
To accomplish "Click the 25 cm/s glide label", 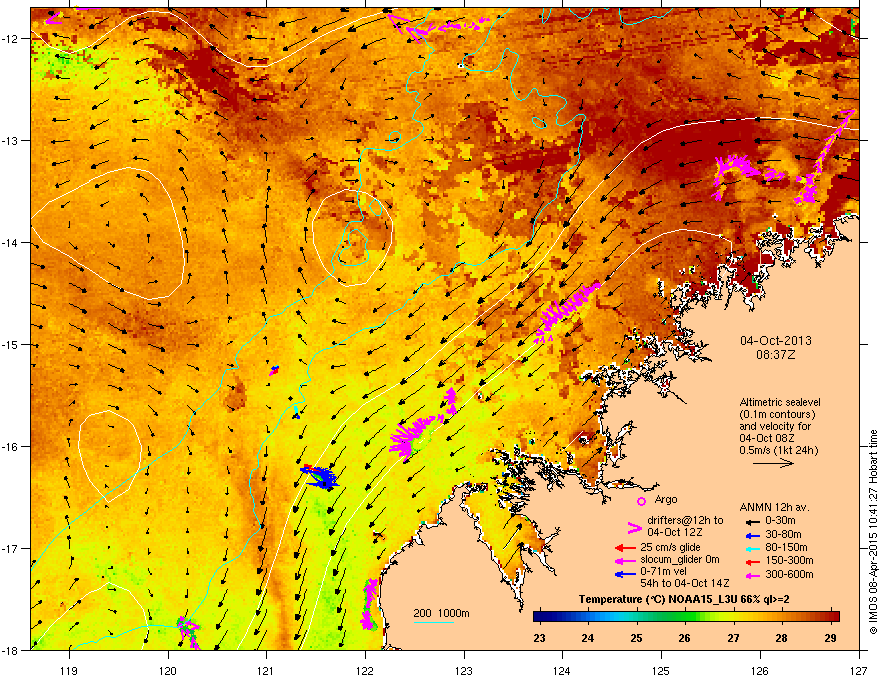I will [671, 547].
